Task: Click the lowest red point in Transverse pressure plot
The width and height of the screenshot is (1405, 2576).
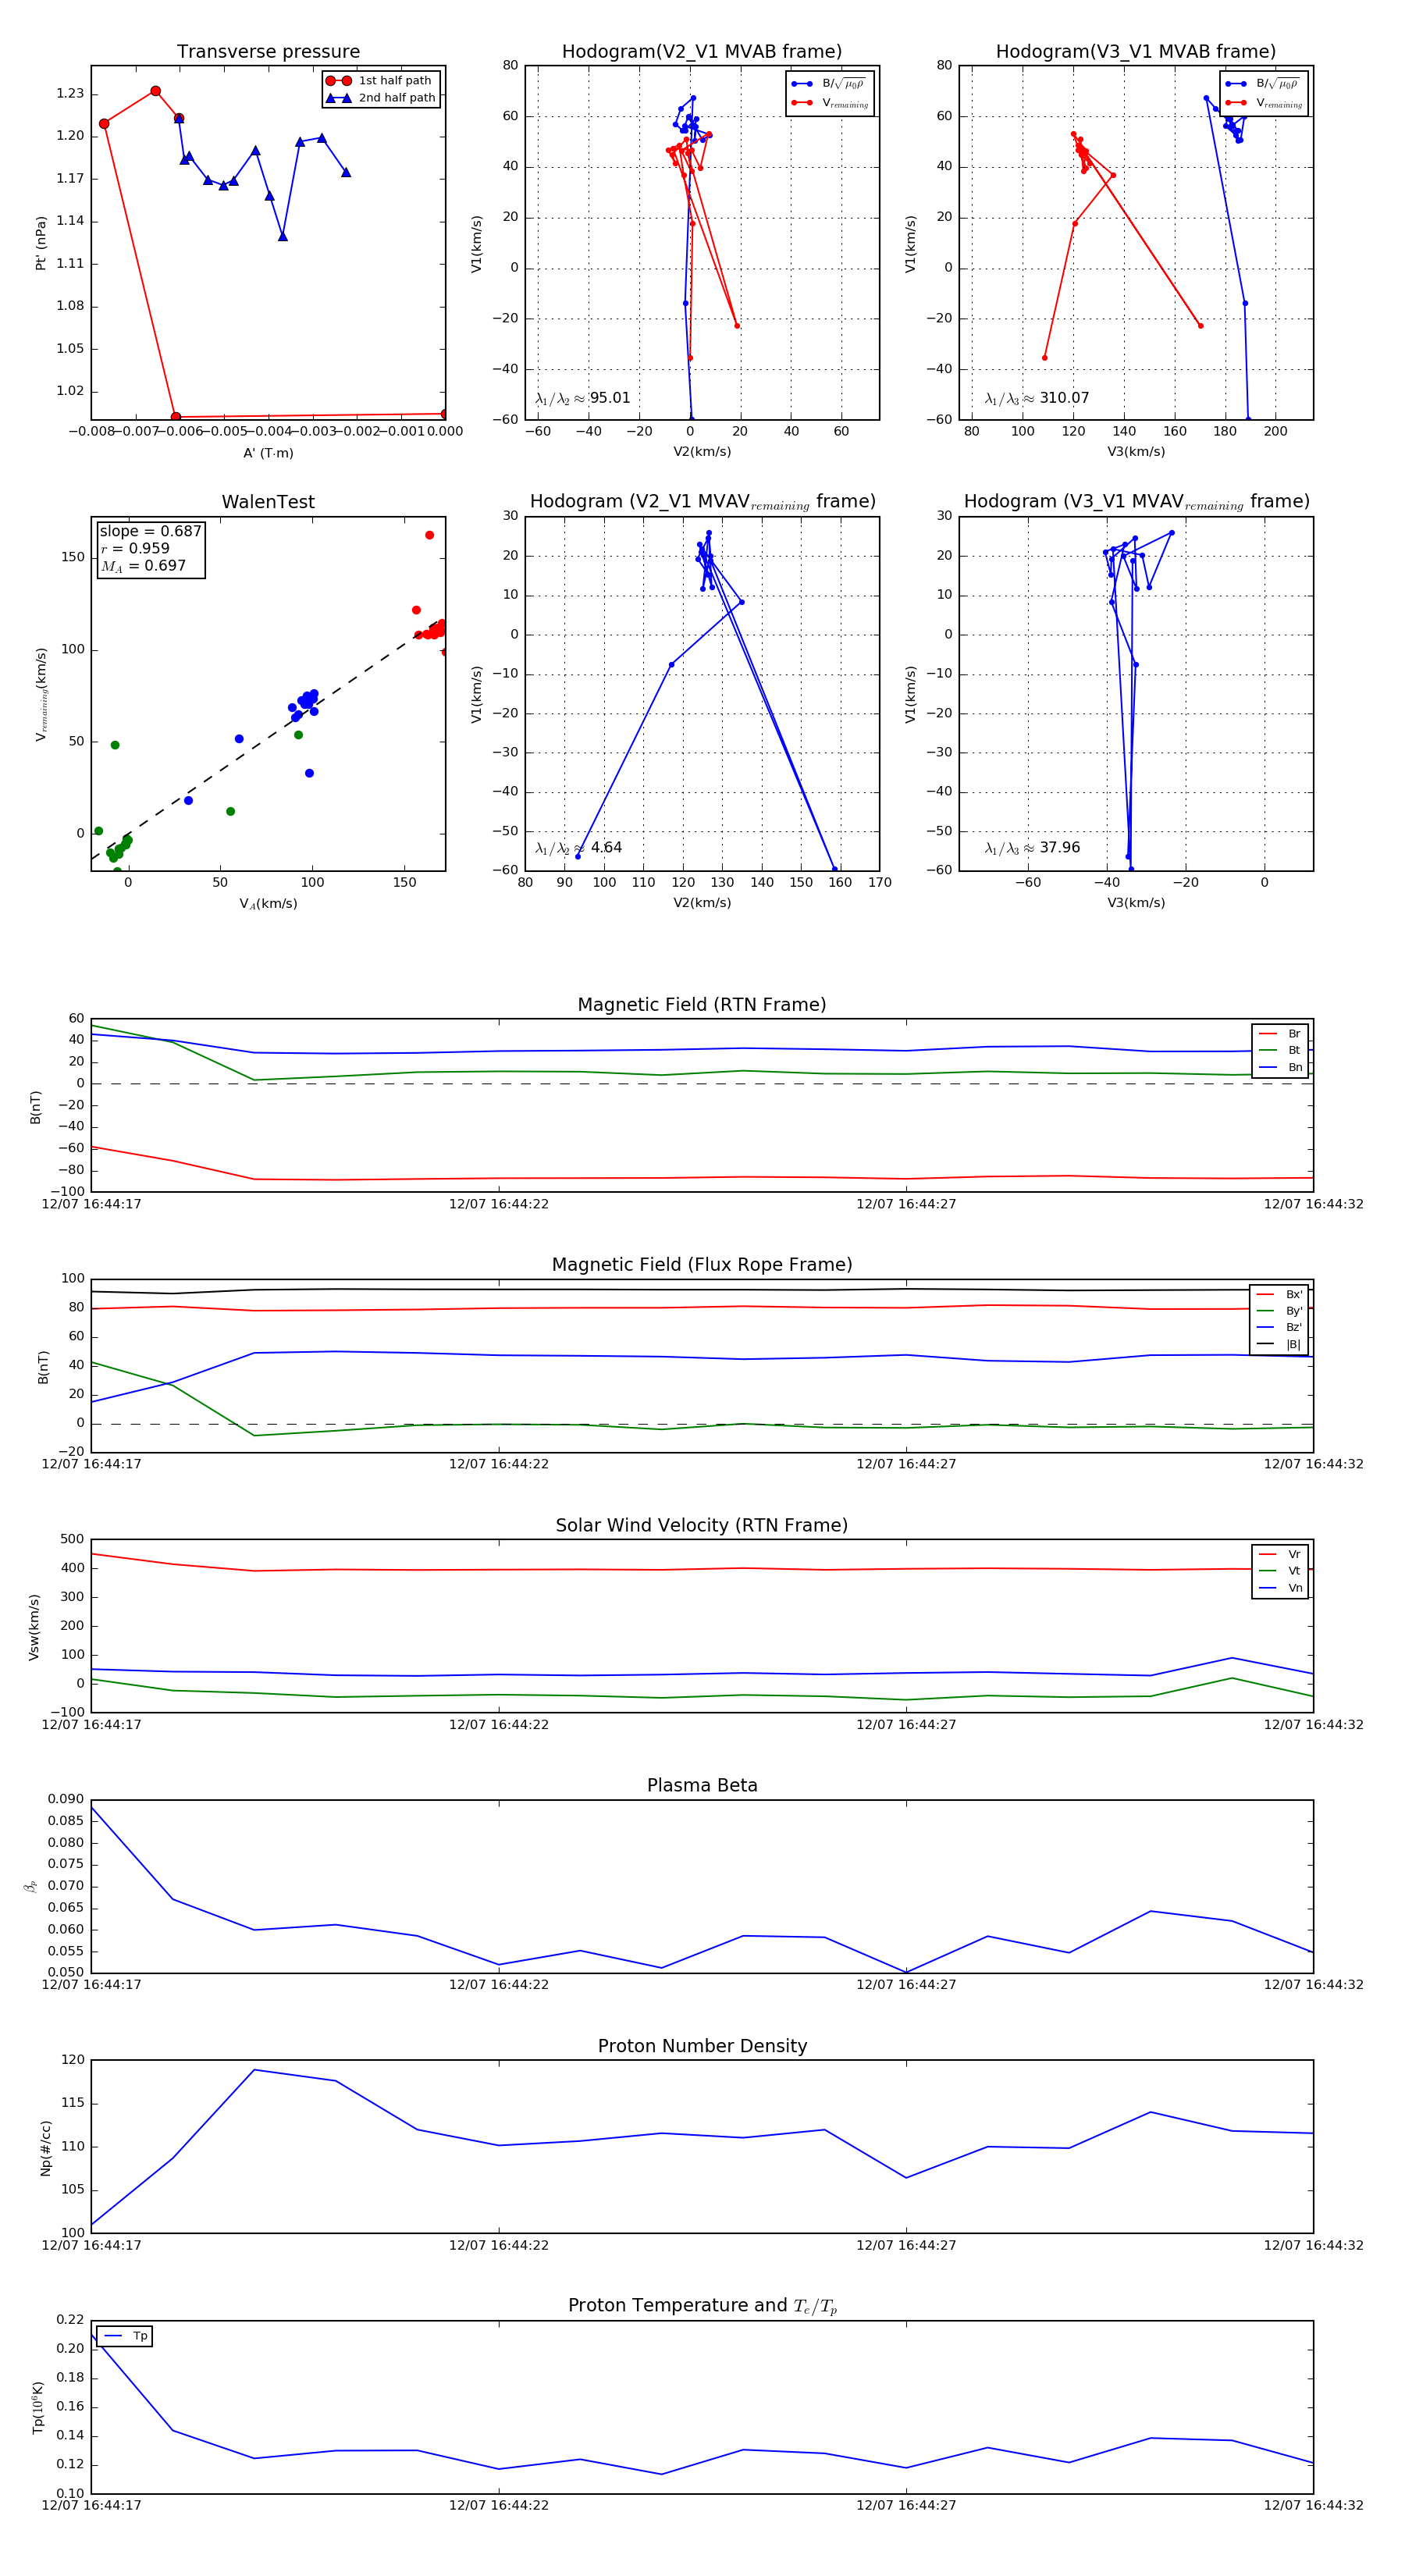Action: coord(176,417)
